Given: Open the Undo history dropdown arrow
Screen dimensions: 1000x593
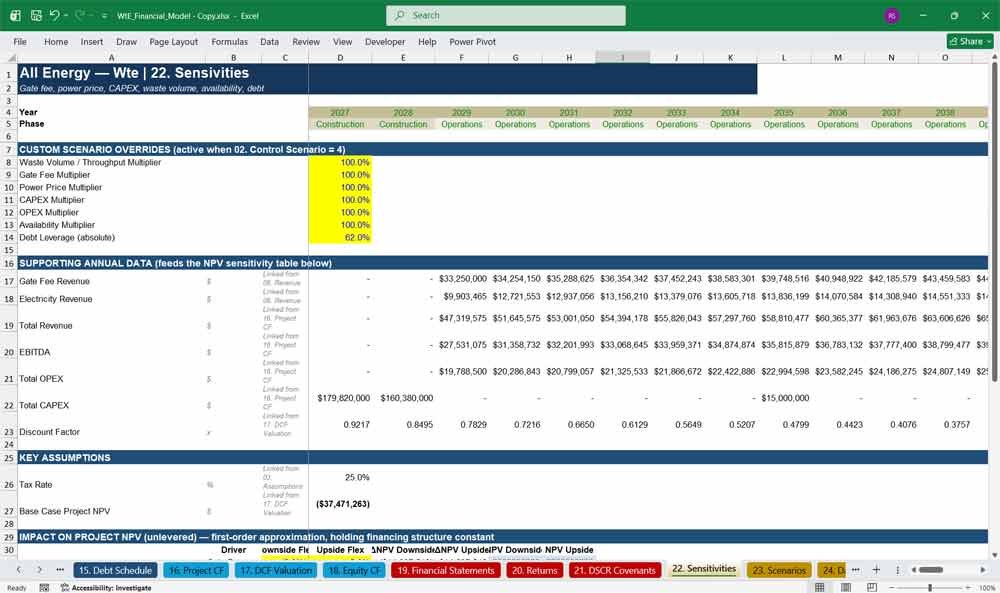Looking at the screenshot, I should 66,15.
